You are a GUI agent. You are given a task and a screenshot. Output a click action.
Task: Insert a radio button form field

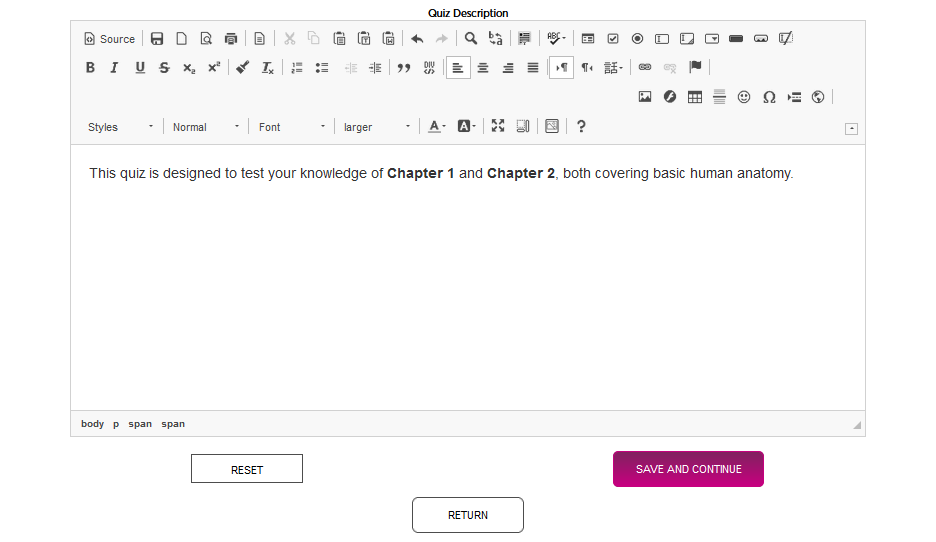point(638,39)
